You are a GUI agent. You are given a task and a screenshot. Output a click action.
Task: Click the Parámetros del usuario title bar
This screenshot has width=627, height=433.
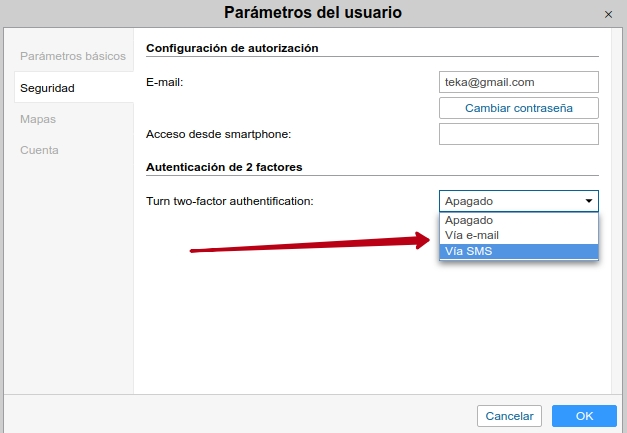pos(313,14)
